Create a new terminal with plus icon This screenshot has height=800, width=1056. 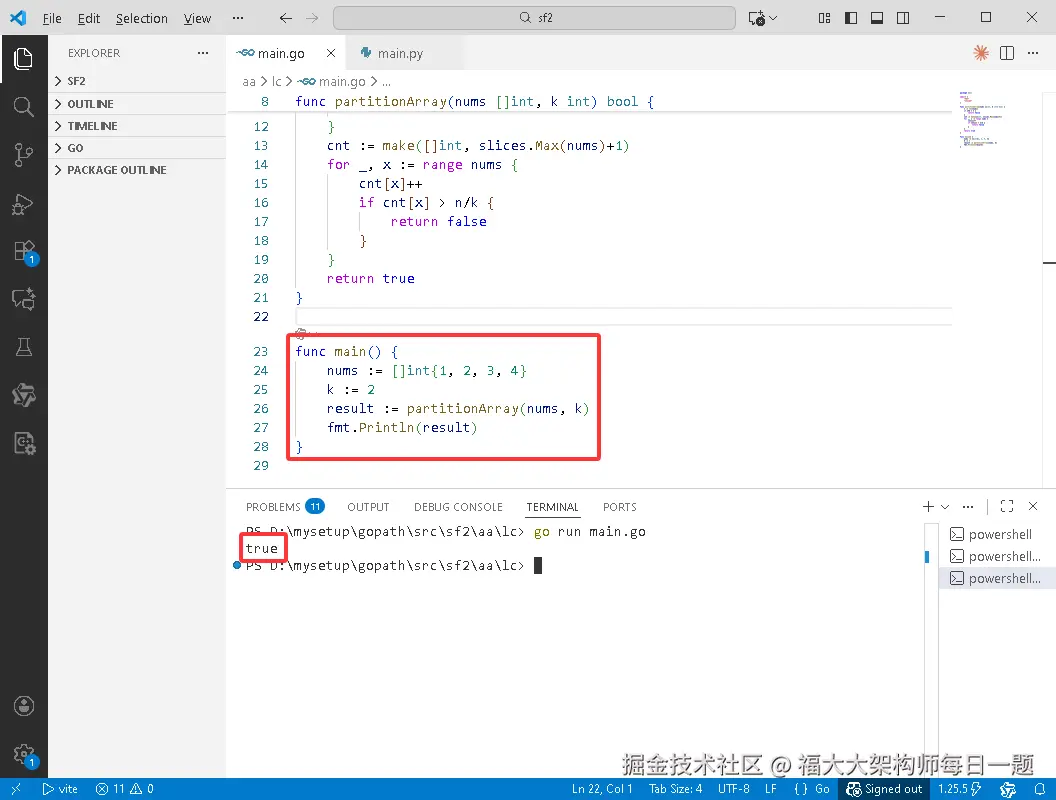[x=928, y=506]
